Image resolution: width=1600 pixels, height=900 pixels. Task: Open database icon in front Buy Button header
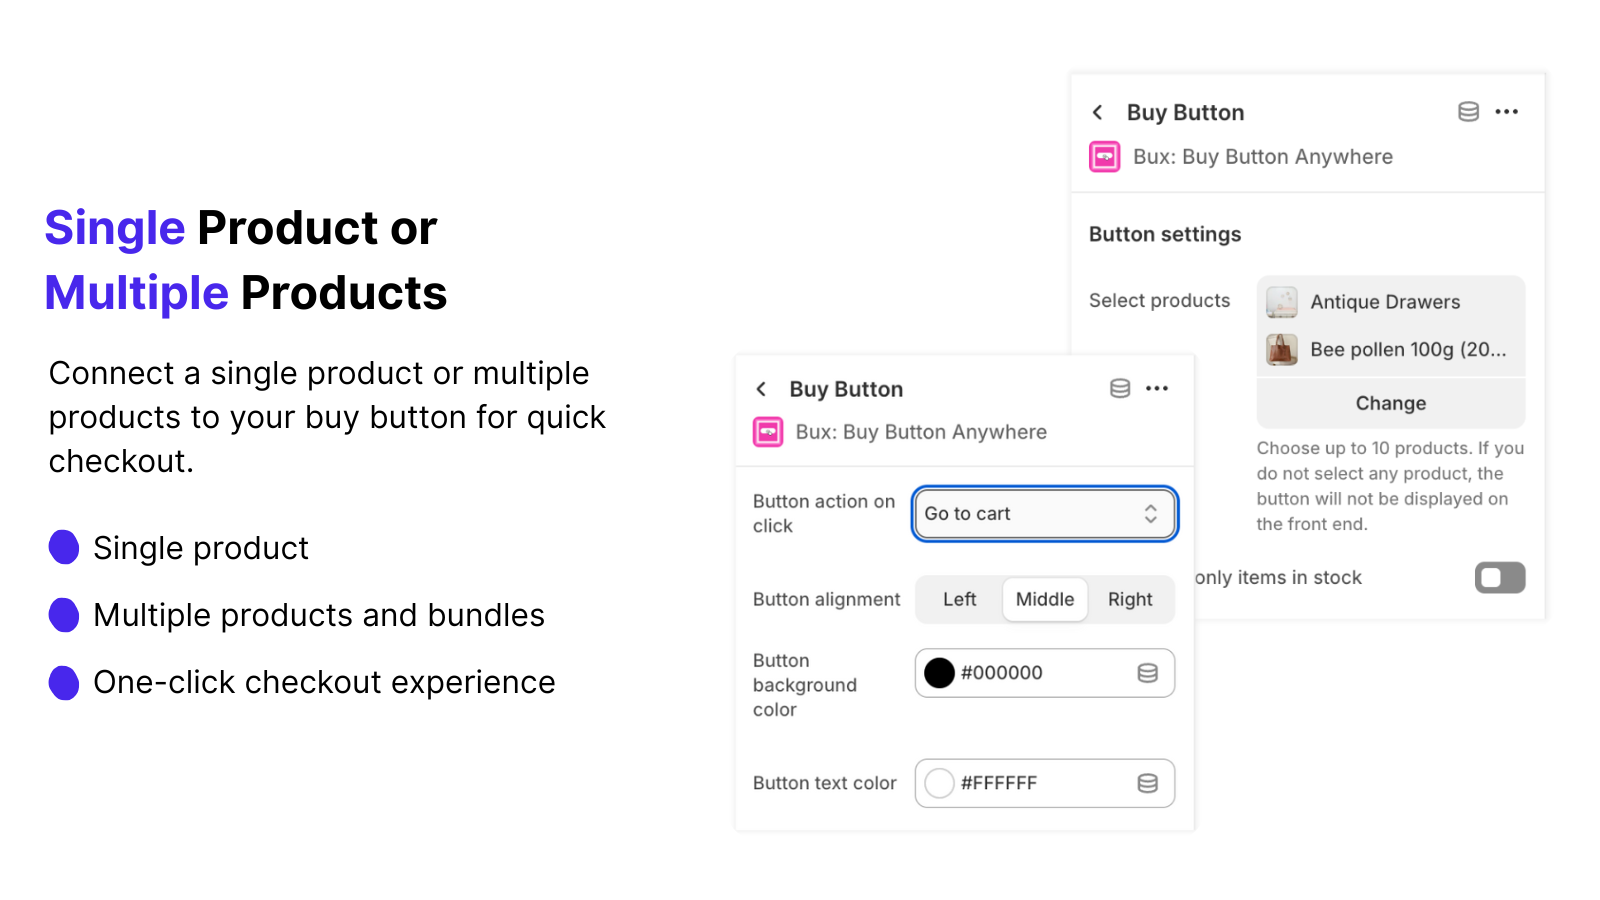pos(1120,389)
